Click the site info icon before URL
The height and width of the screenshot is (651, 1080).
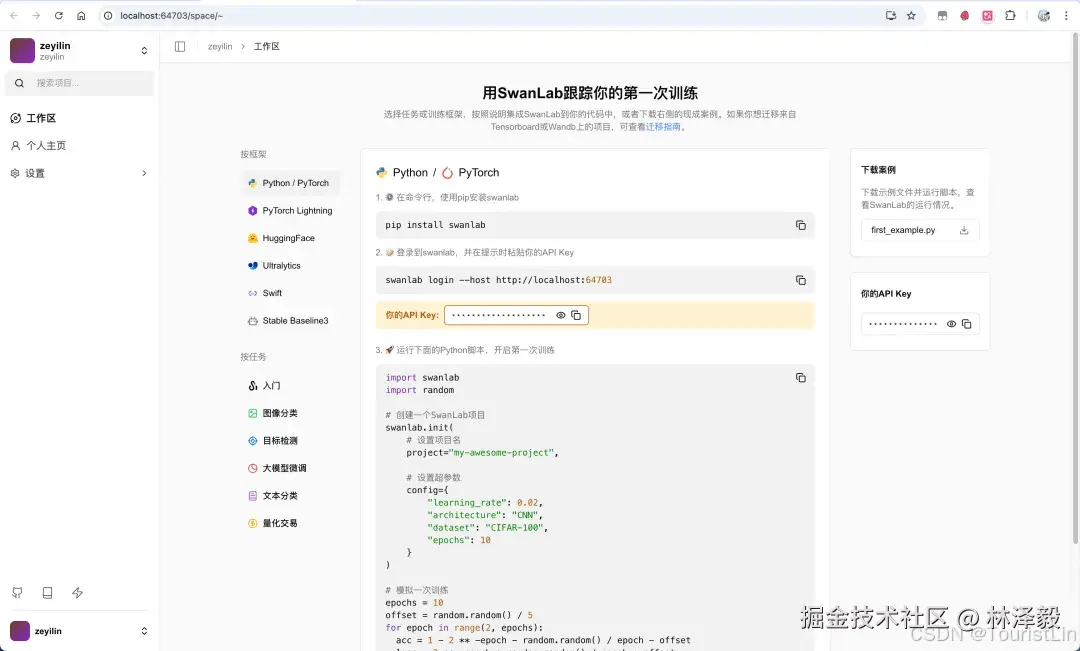tap(108, 15)
